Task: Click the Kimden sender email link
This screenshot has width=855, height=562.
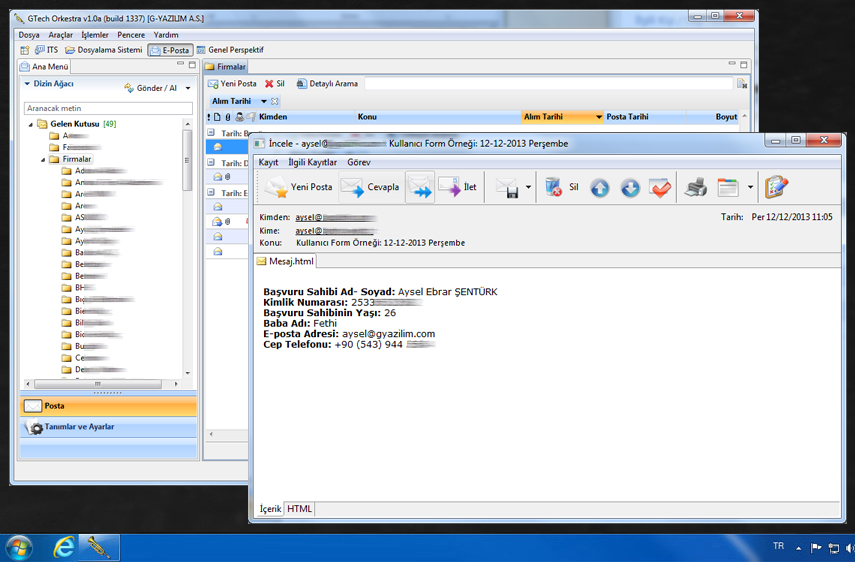Action: click(x=335, y=217)
